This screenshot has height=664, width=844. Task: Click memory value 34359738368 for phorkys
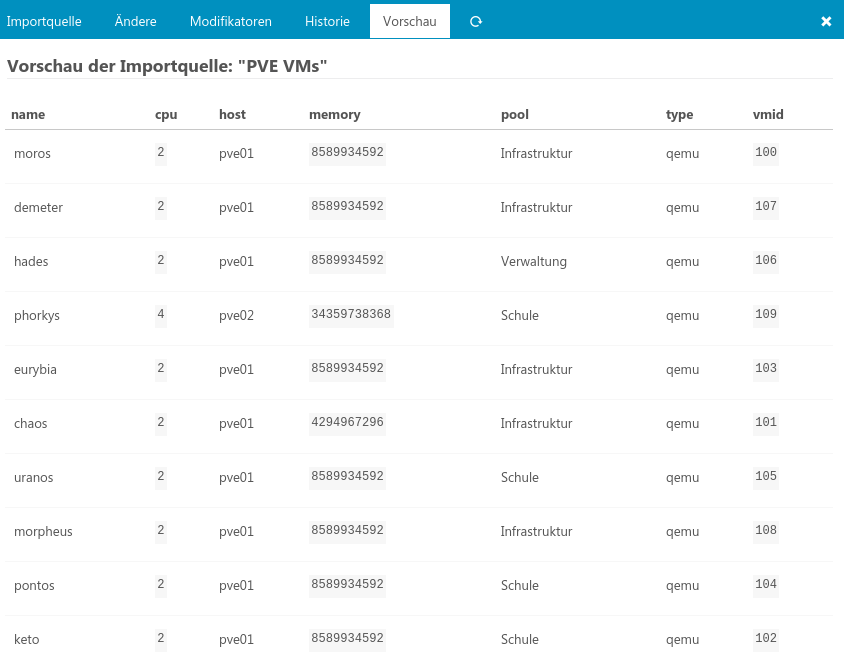[351, 314]
